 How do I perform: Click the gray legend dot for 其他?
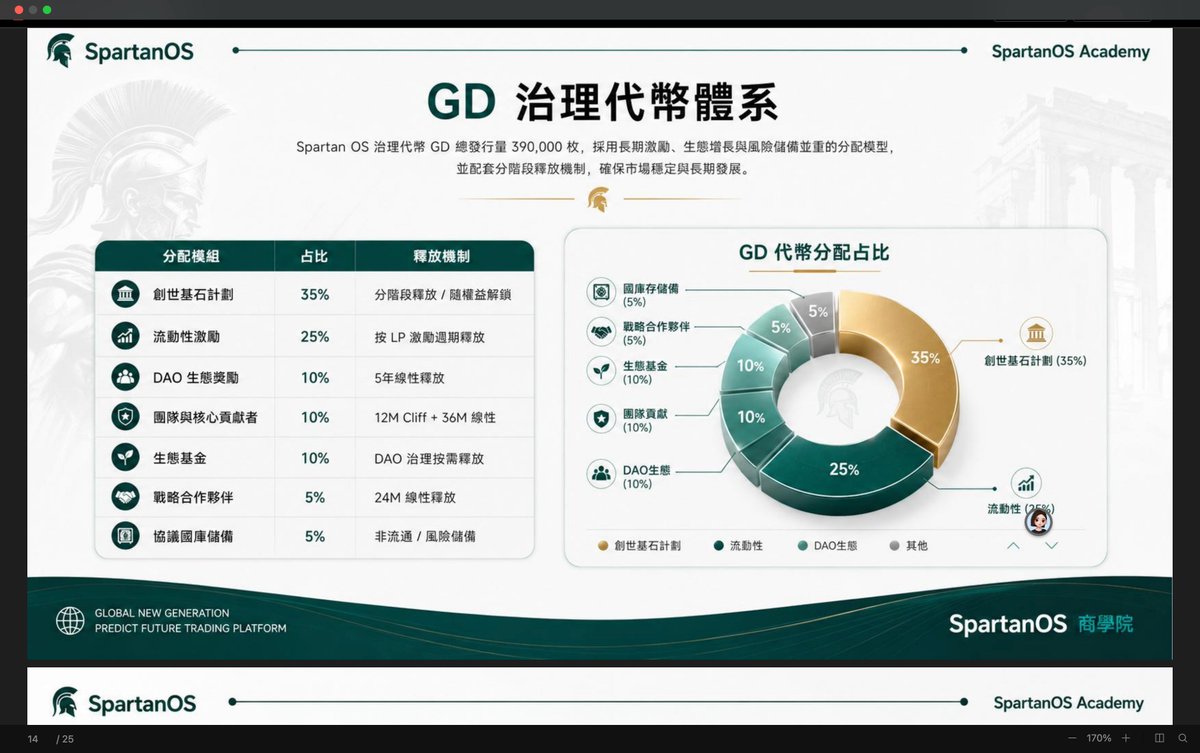click(894, 546)
